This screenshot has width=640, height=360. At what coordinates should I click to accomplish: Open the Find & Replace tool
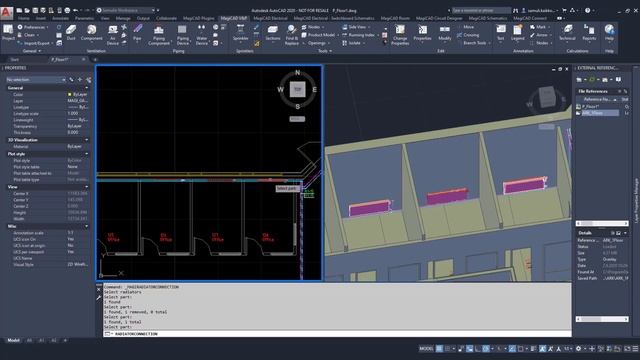[291, 35]
